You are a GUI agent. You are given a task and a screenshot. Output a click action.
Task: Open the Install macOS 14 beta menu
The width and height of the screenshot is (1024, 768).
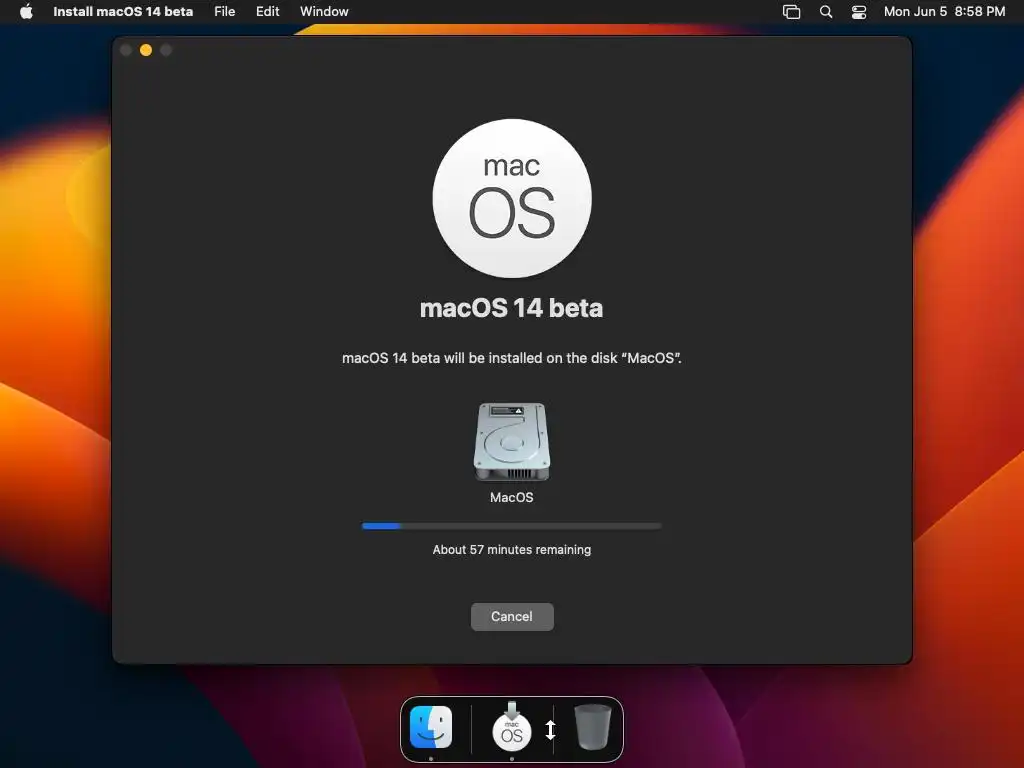(123, 11)
